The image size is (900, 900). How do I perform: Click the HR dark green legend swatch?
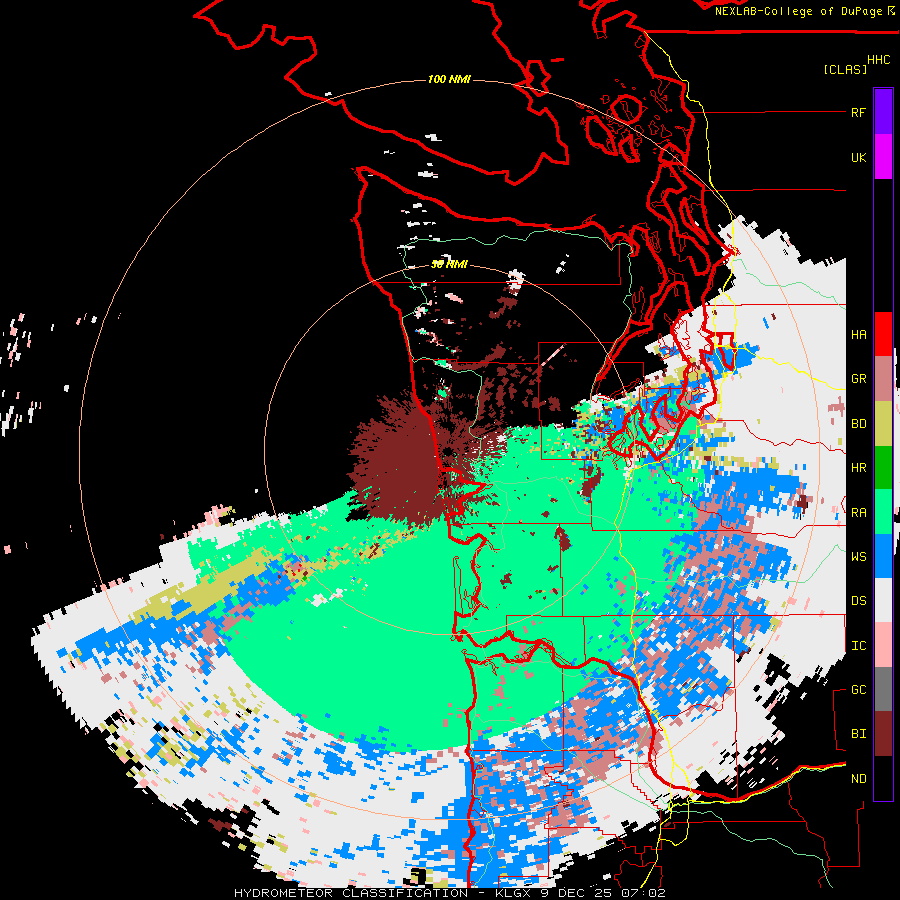pyautogui.click(x=883, y=468)
